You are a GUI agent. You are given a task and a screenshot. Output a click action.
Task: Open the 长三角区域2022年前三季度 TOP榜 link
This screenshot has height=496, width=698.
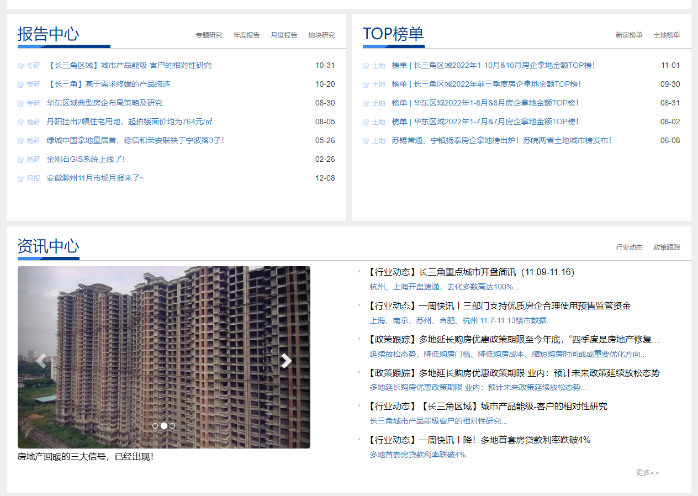point(486,84)
